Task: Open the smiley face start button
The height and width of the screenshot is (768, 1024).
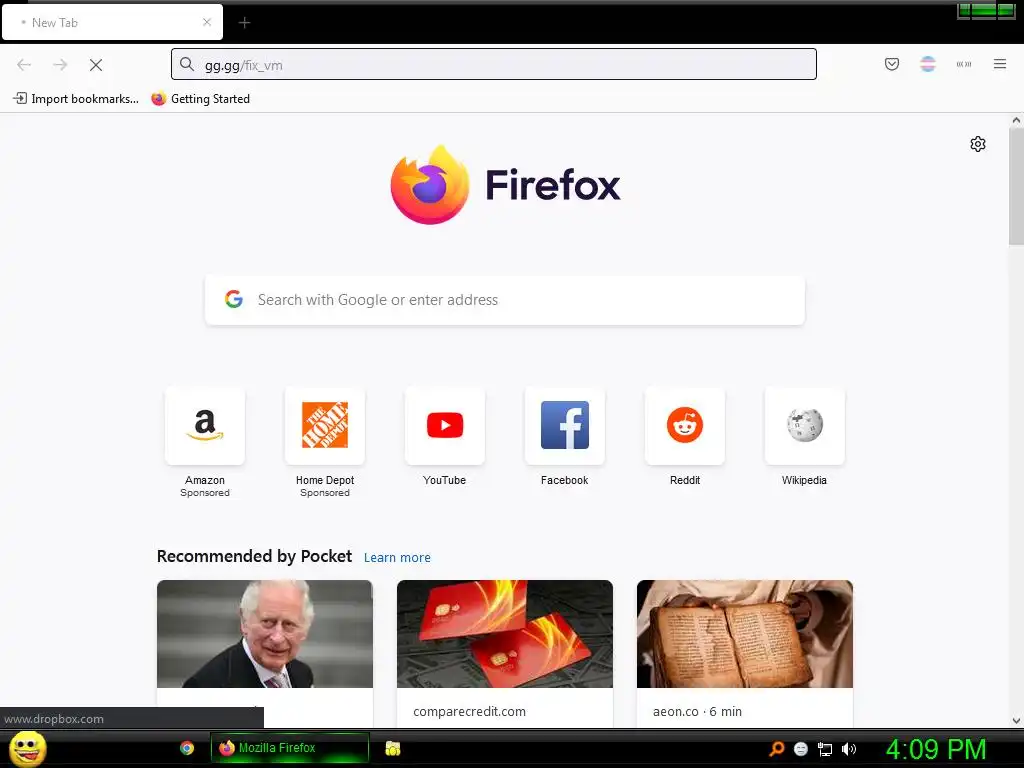Action: 28,748
